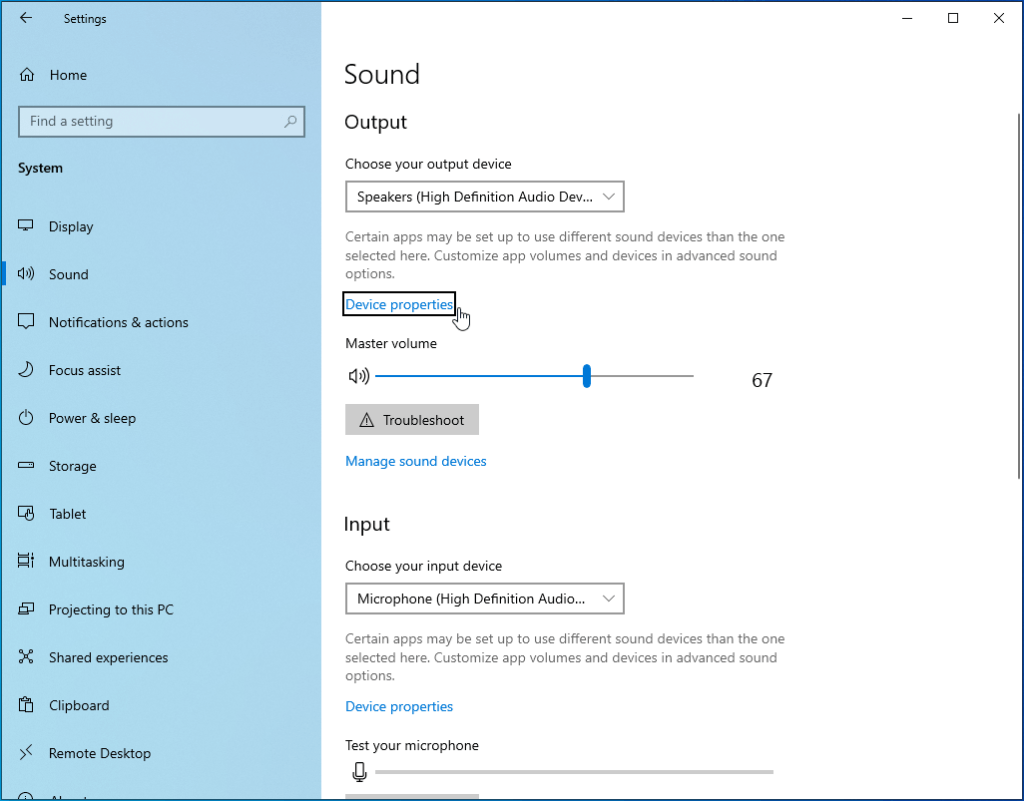Open the search field magnifier dropdown area
Screen dimensions: 1024x801
[x=290, y=121]
